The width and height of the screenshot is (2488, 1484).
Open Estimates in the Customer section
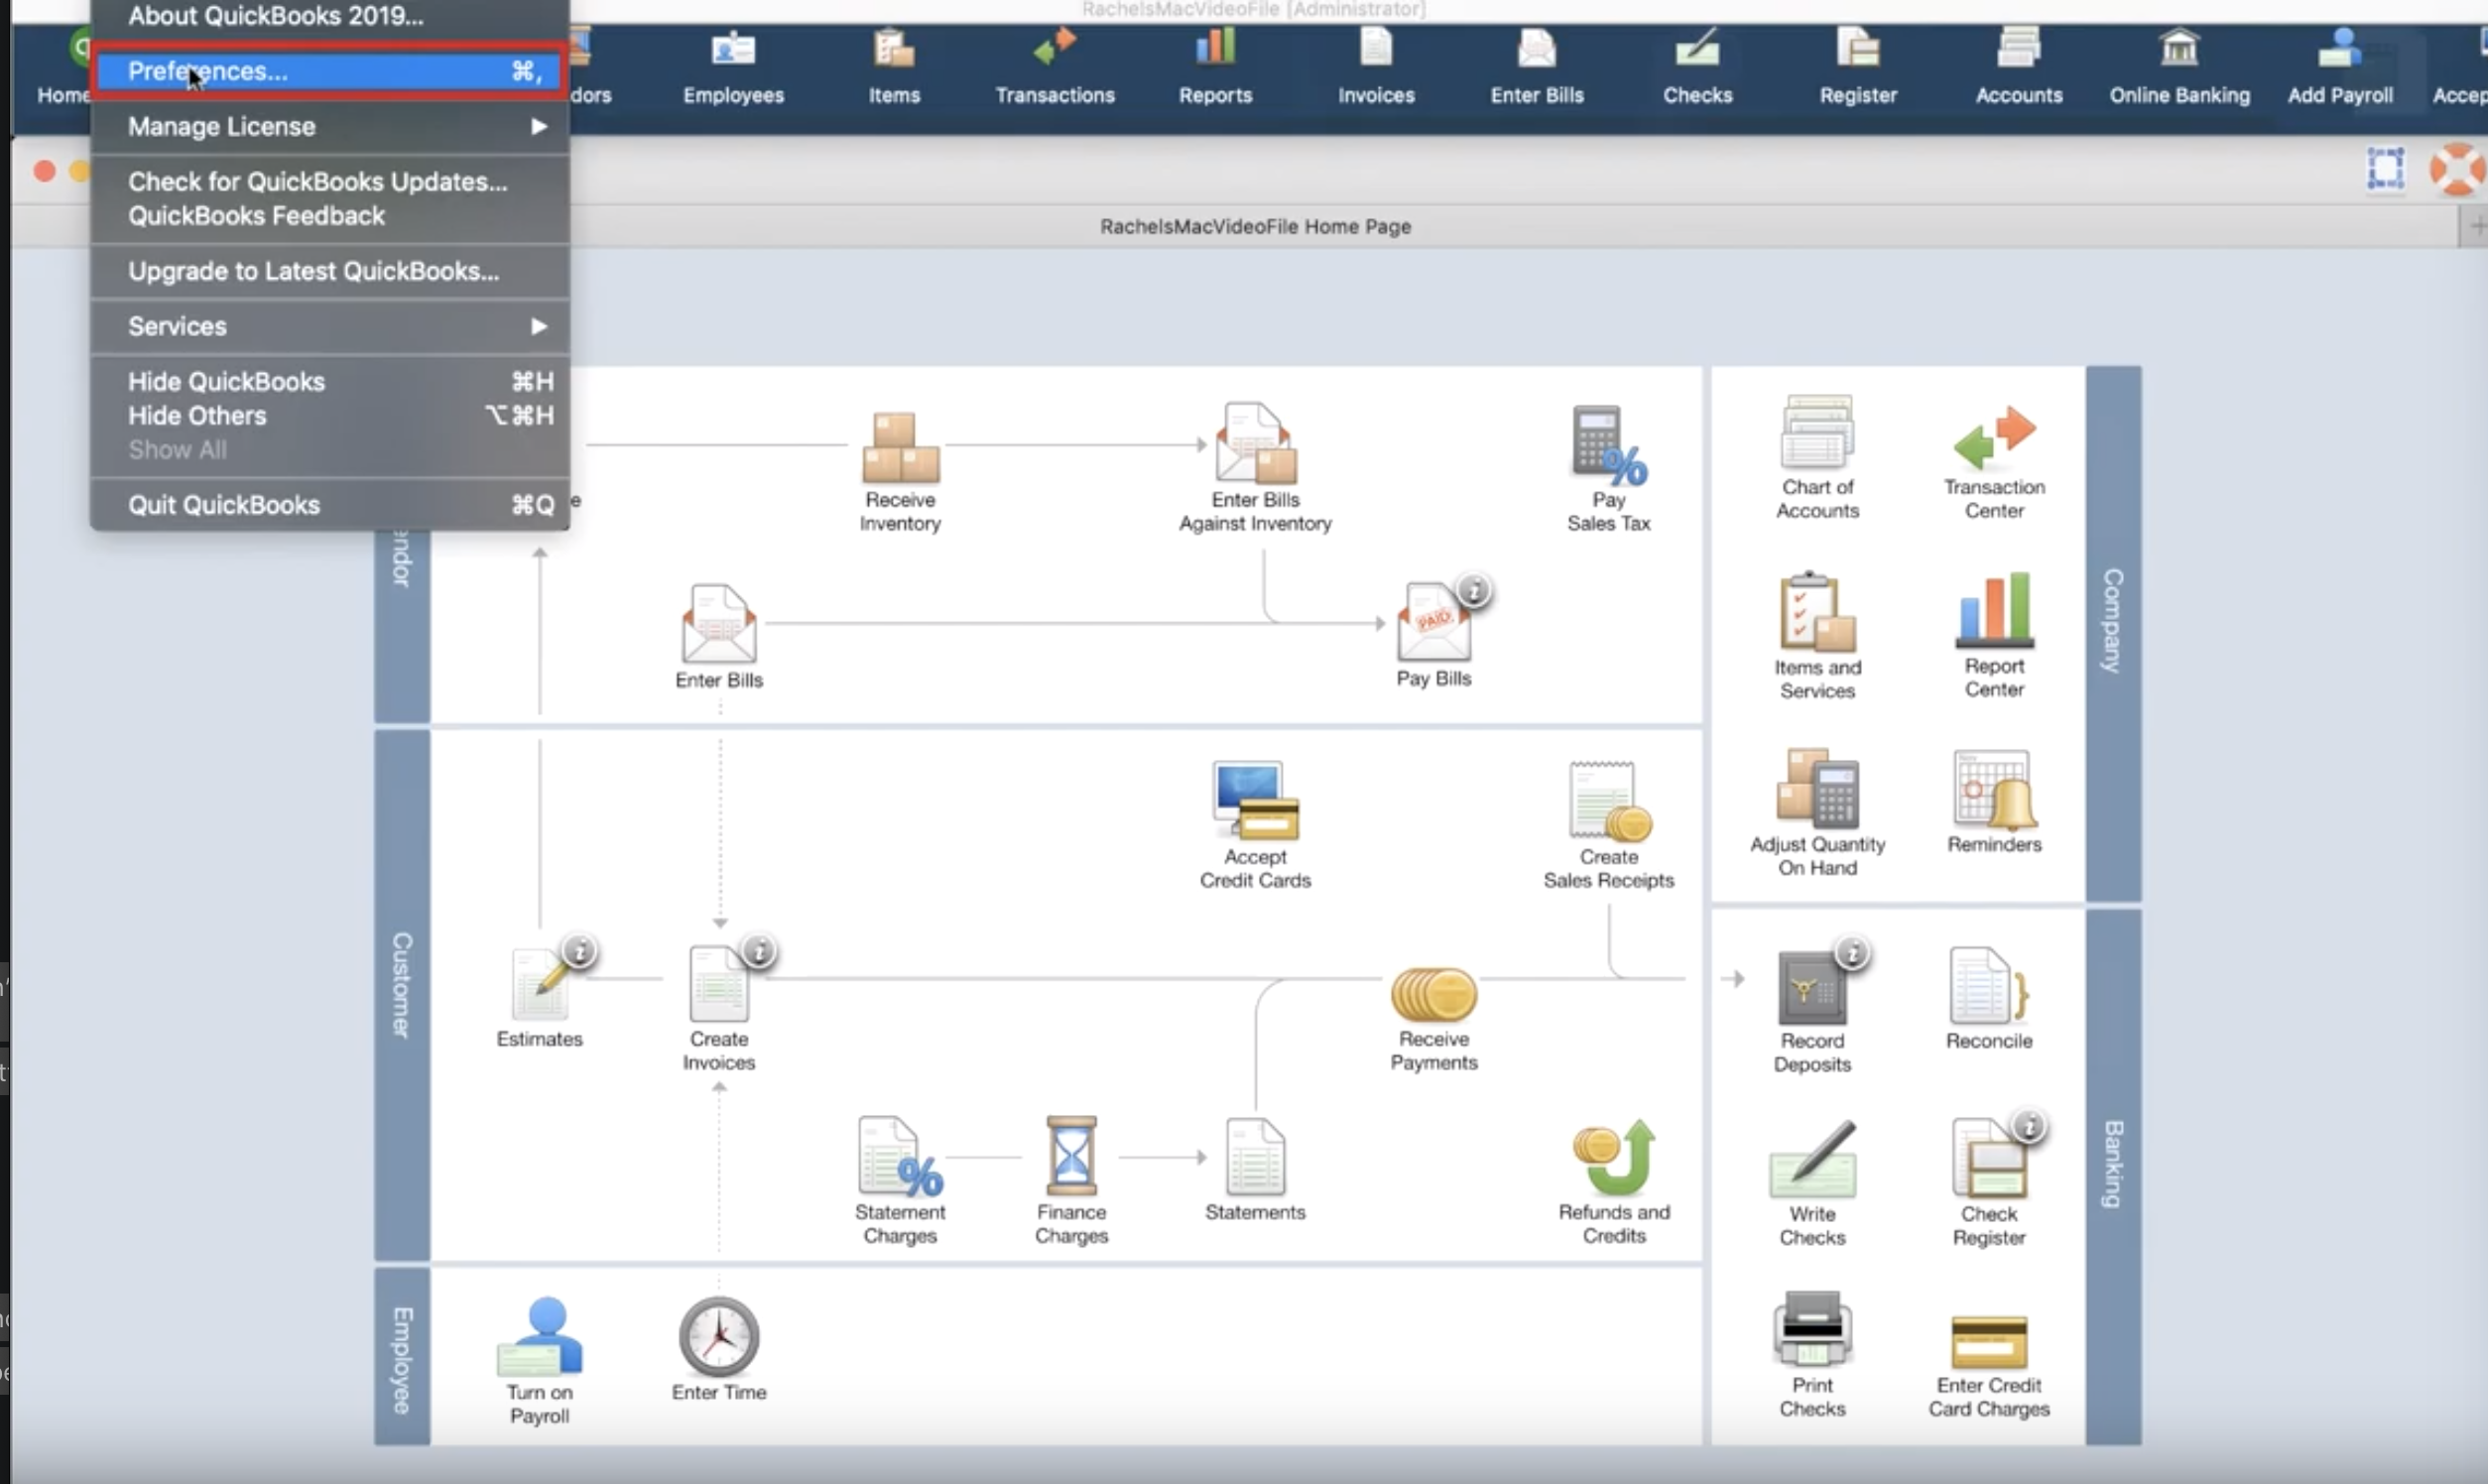tap(539, 997)
